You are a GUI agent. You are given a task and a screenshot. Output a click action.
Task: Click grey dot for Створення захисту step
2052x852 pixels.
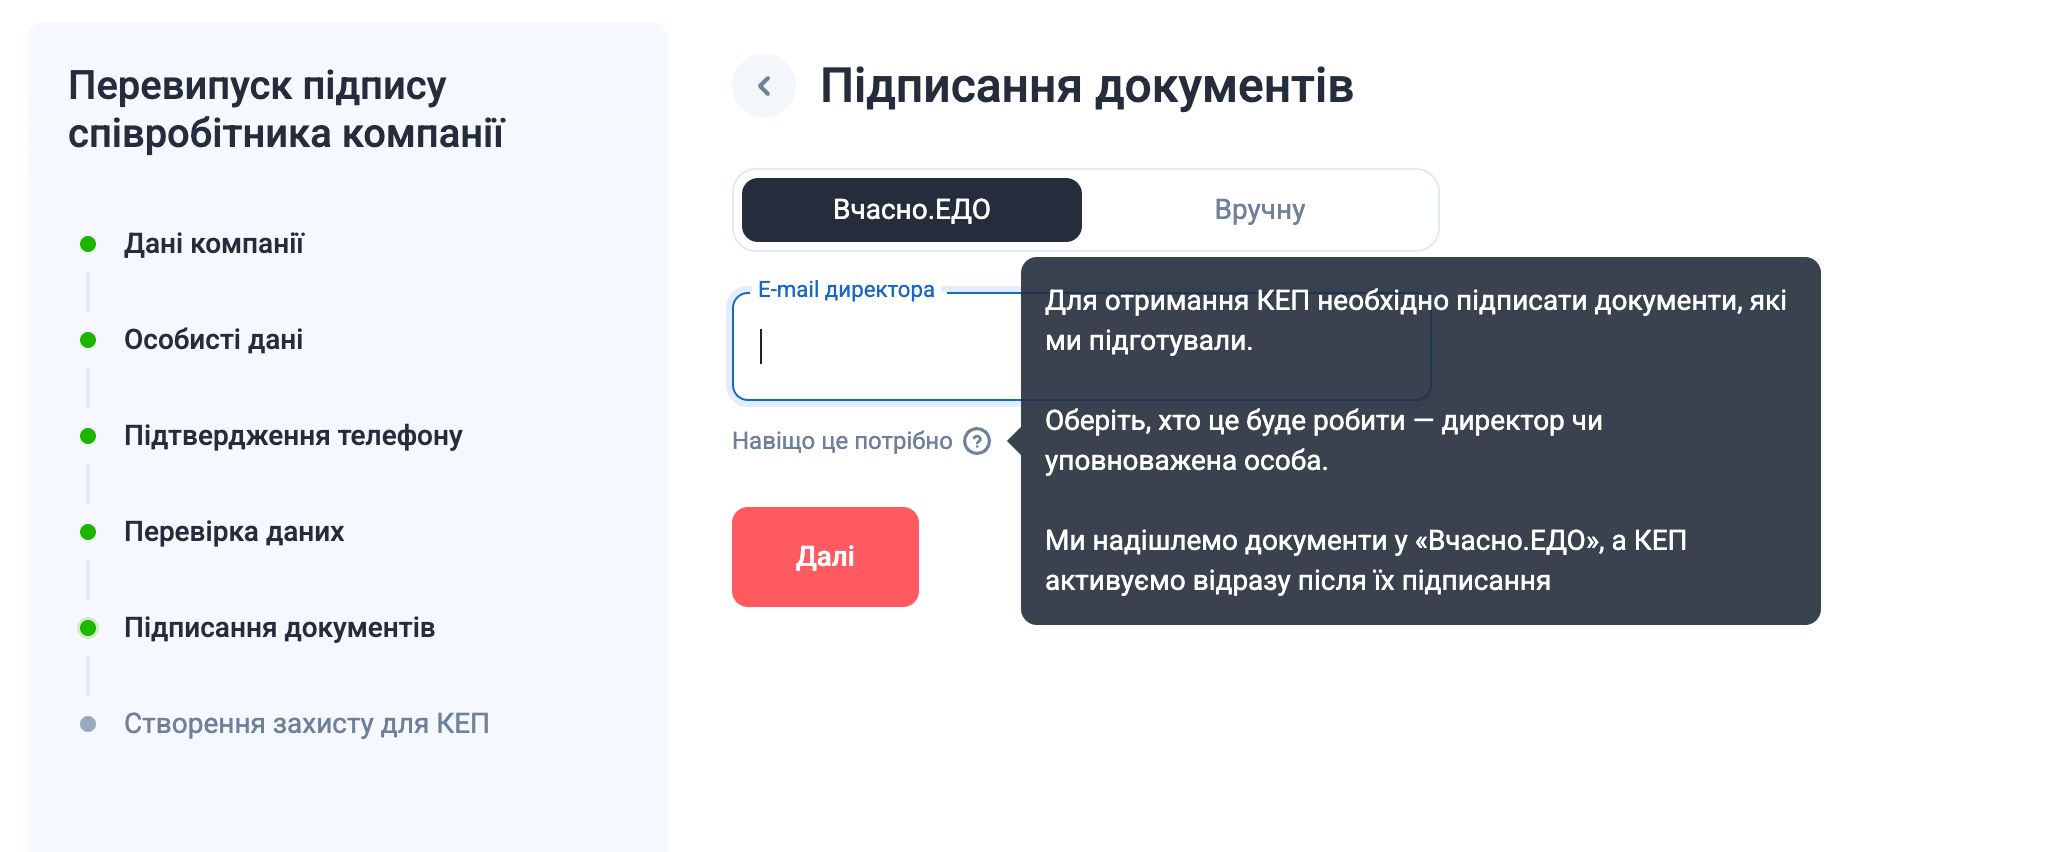[x=88, y=724]
